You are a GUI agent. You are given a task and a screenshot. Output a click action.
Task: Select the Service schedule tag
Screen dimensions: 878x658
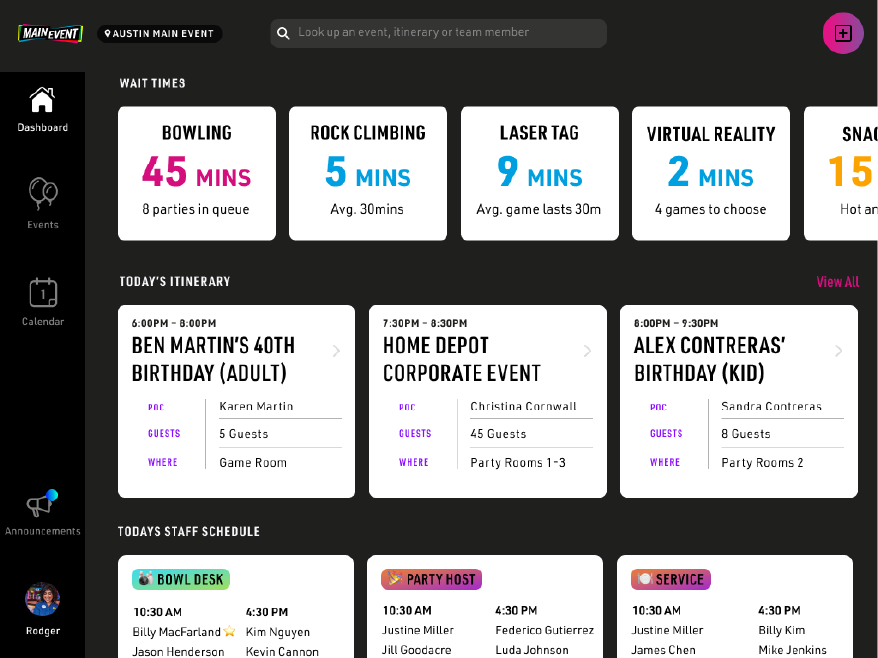[x=670, y=579]
